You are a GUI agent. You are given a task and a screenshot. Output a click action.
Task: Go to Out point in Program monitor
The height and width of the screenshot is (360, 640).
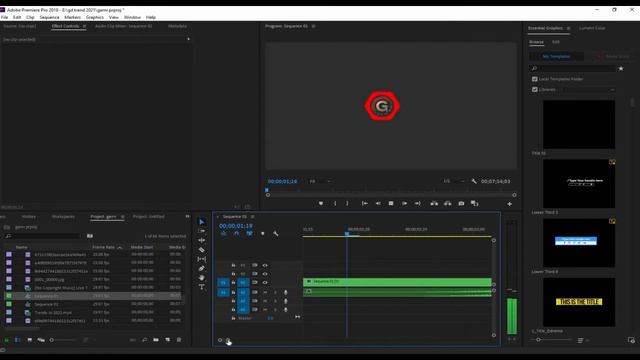point(418,203)
